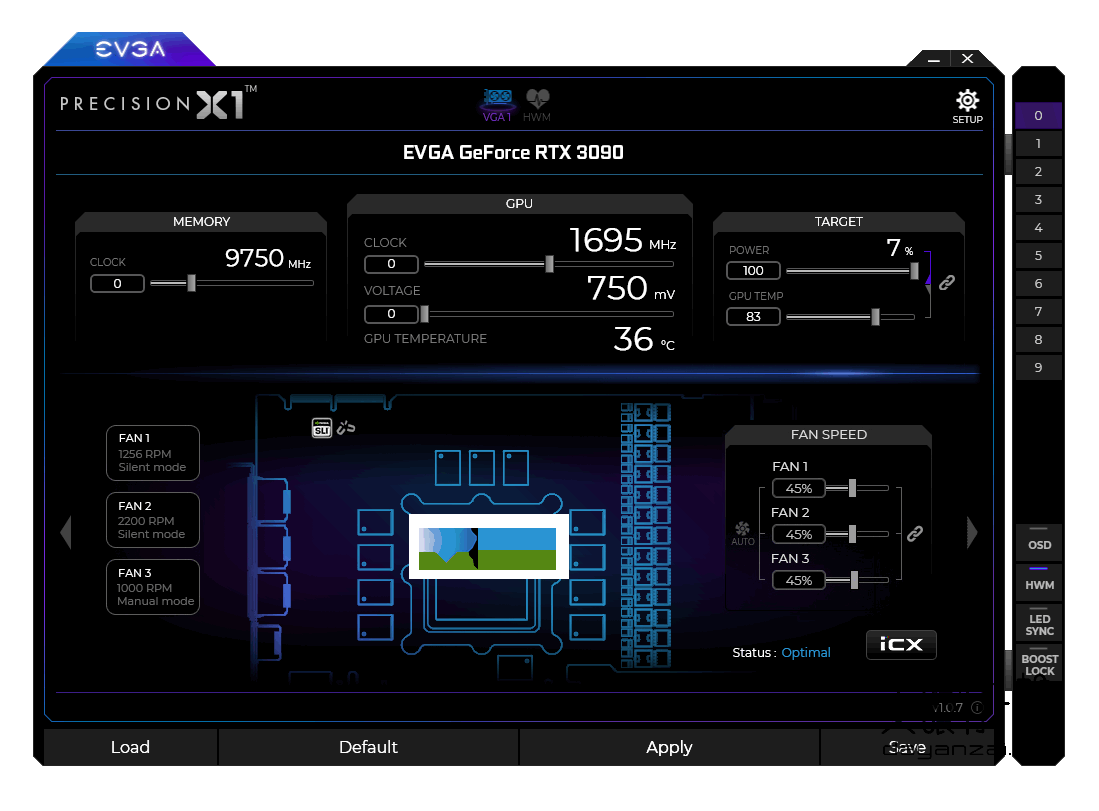Screen dimensions: 1099x811
Task: Select profile slot 2
Action: click(x=1038, y=172)
